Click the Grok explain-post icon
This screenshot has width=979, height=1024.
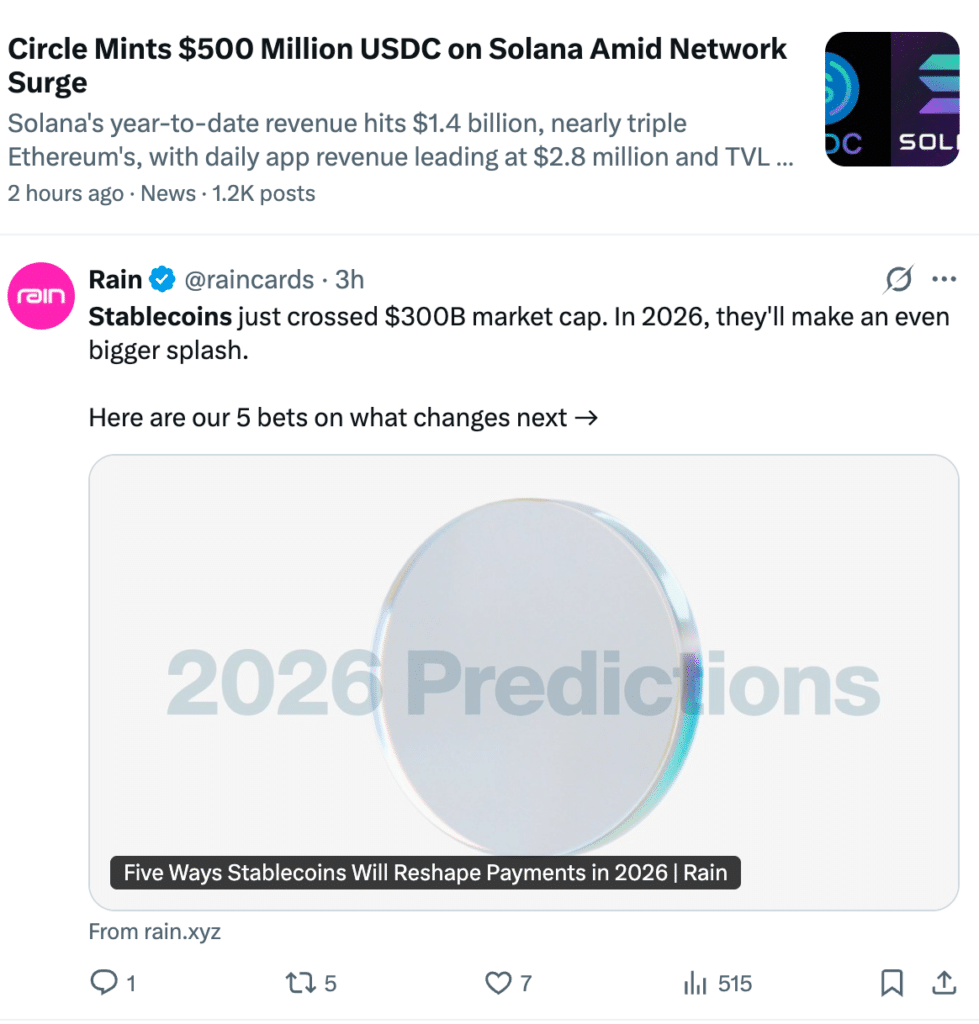click(x=899, y=280)
